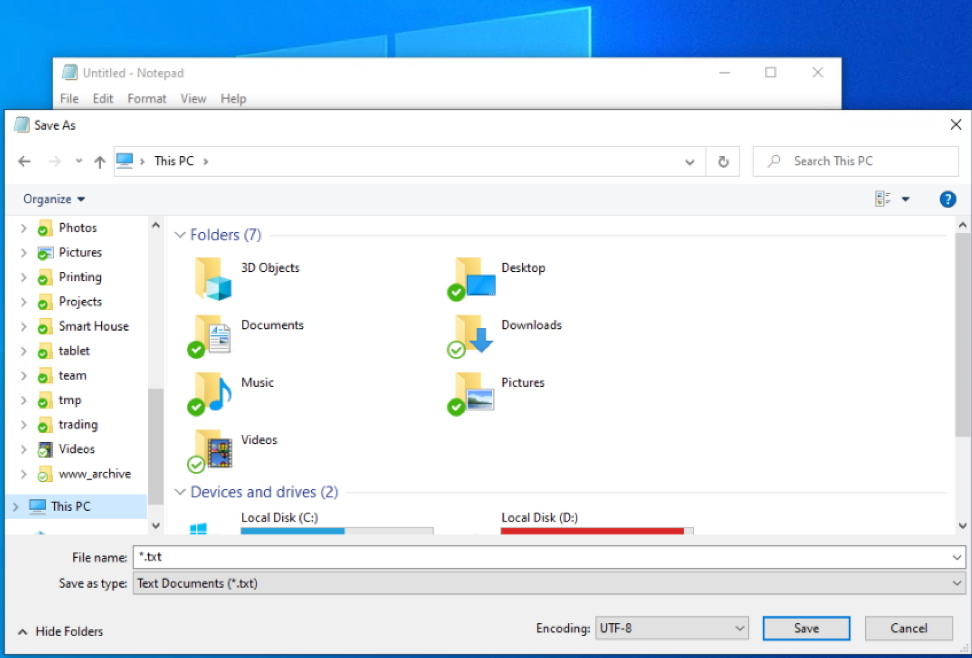Select the Videos folder in main pane

213,450
